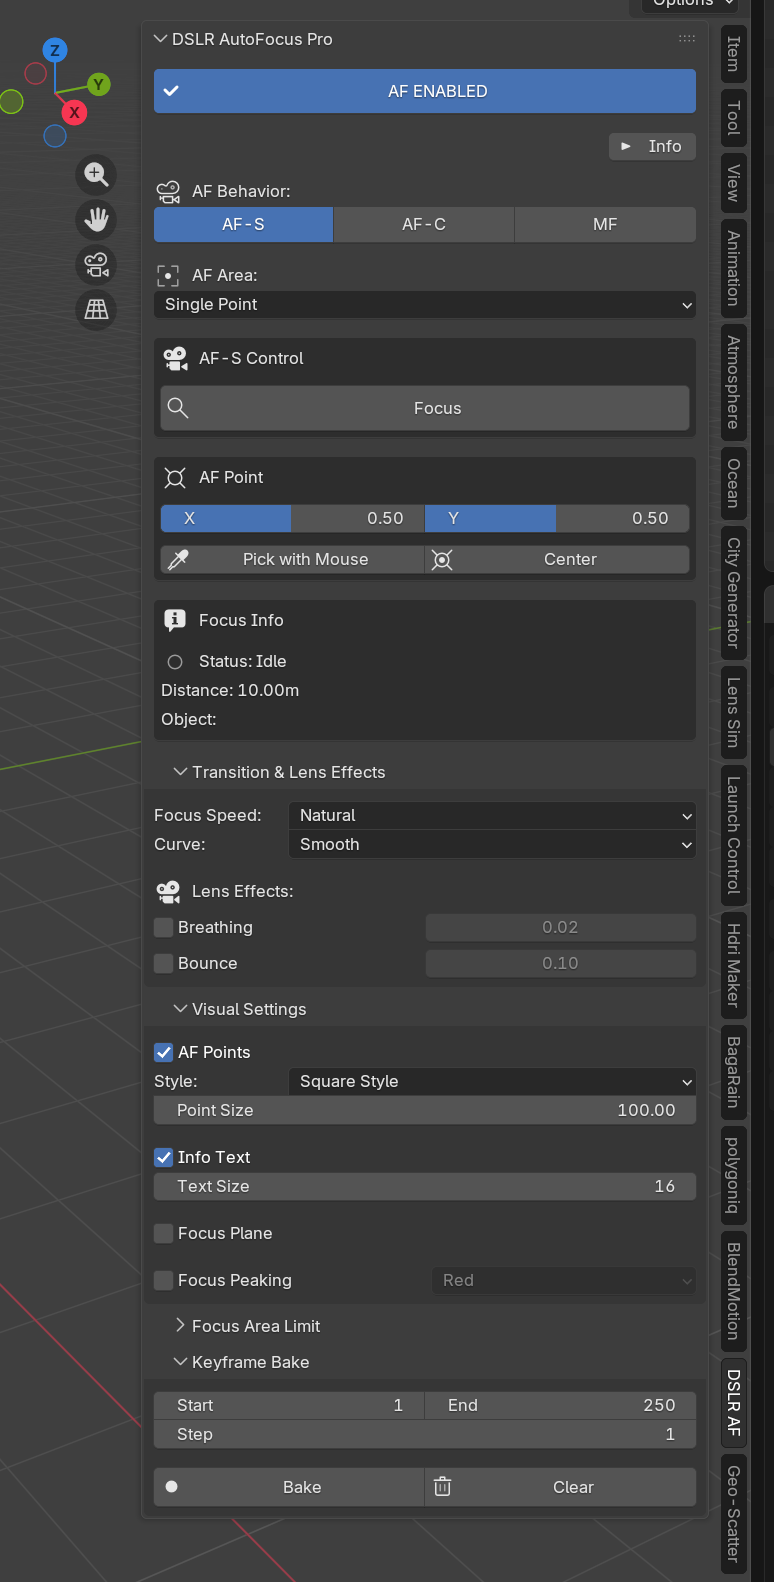Click the Info button play triangle icon
This screenshot has height=1582, width=774.
[626, 146]
